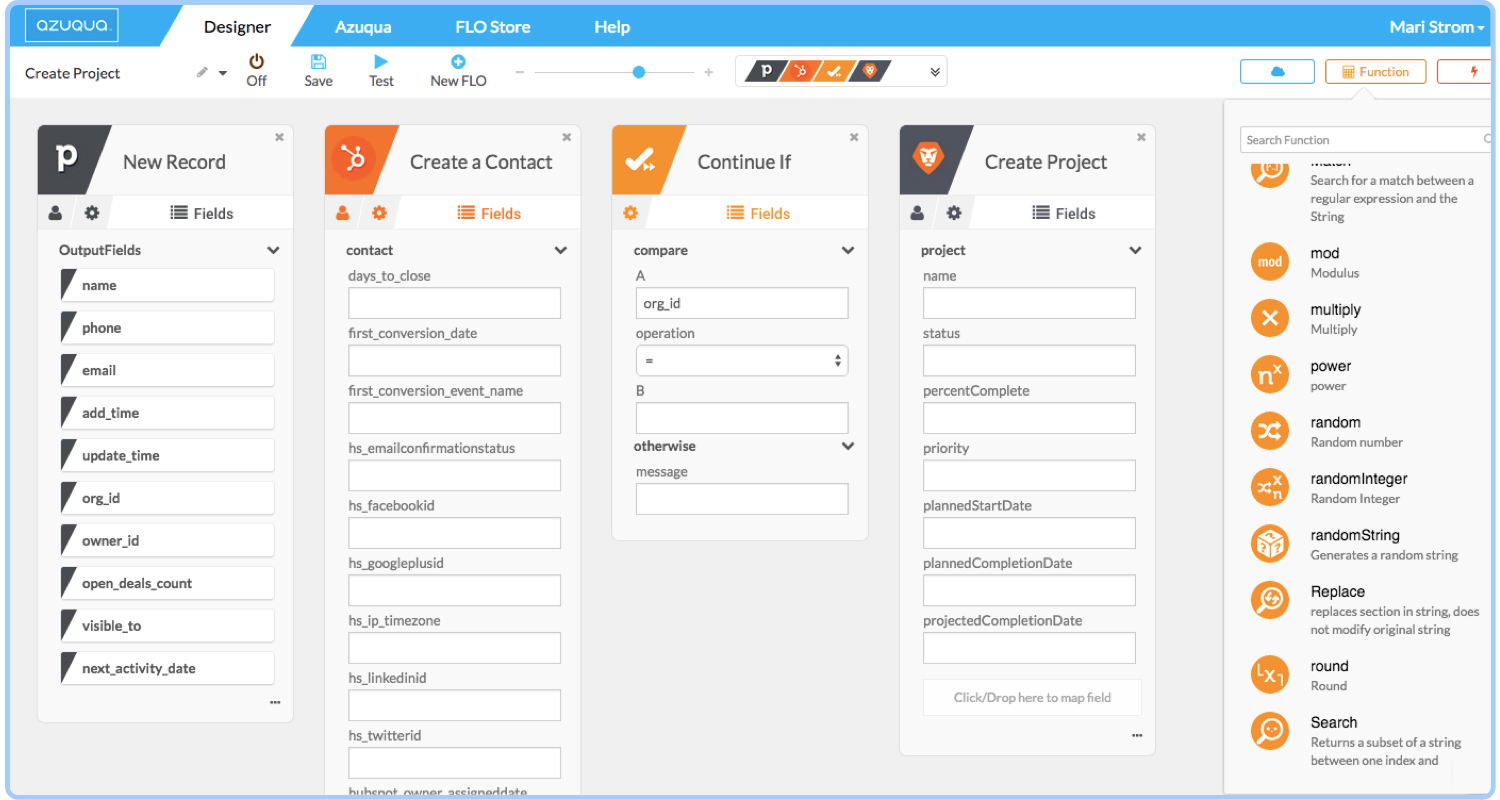
Task: Switch to Create Project Fields tab
Action: 1063,213
